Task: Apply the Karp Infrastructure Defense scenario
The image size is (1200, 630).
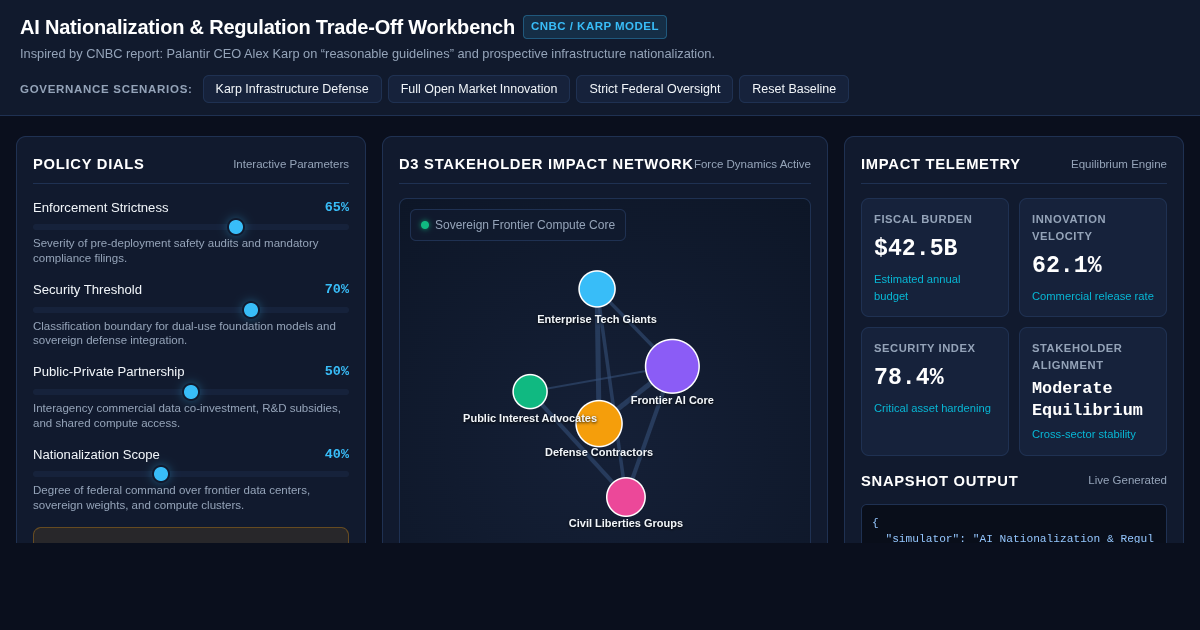Action: click(x=292, y=89)
